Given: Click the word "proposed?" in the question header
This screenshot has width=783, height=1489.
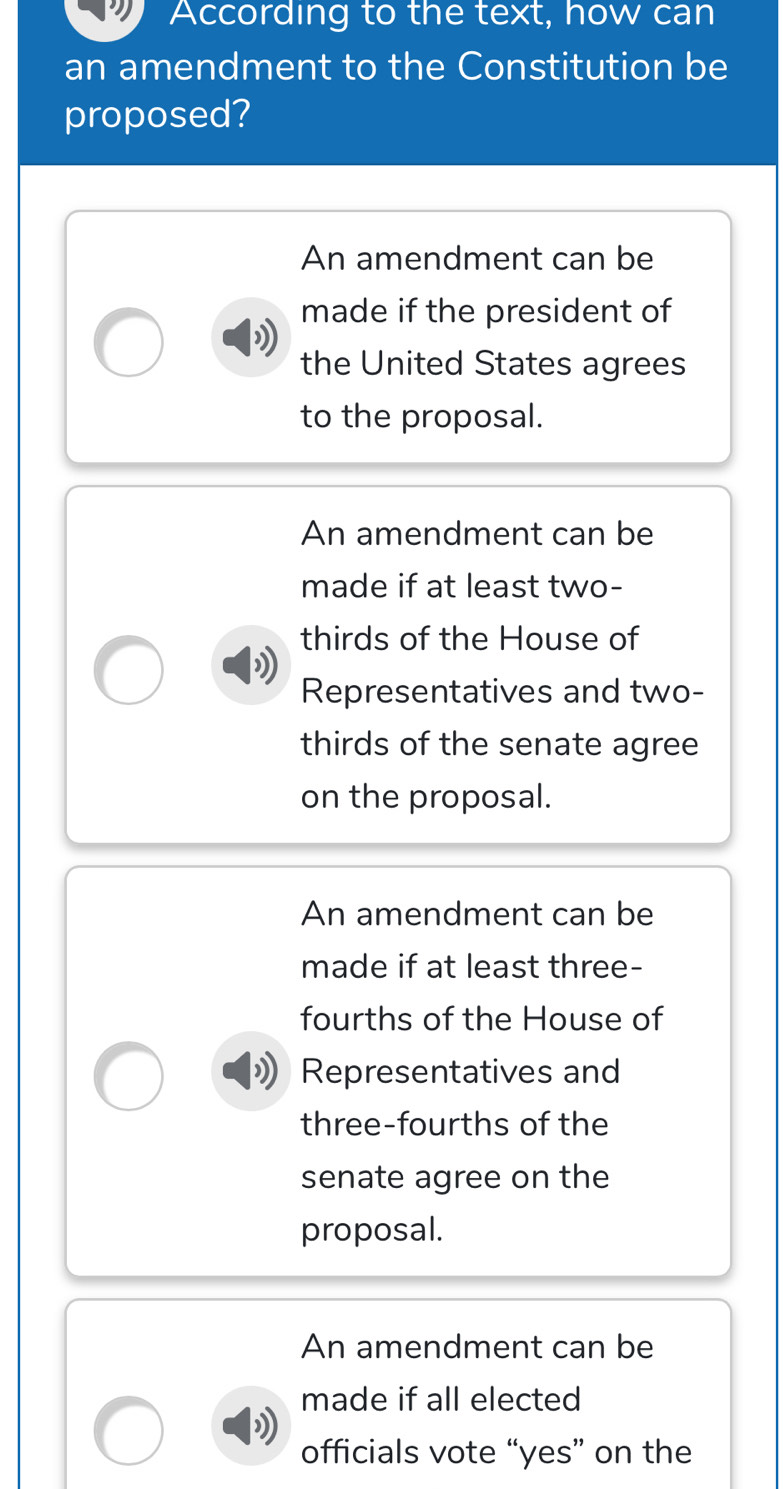Looking at the screenshot, I should [x=157, y=116].
